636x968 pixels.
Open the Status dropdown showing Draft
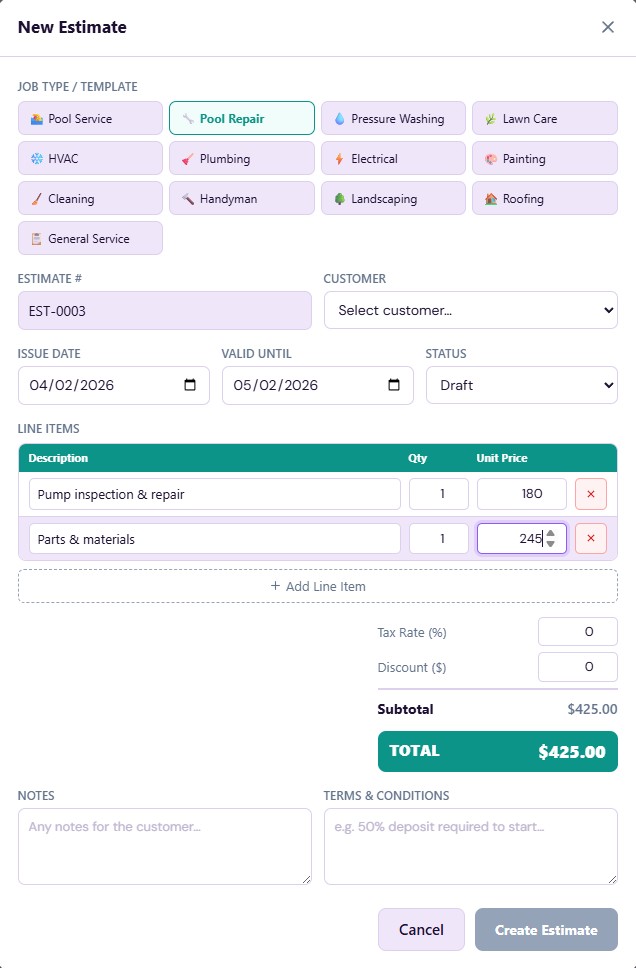pyautogui.click(x=521, y=385)
